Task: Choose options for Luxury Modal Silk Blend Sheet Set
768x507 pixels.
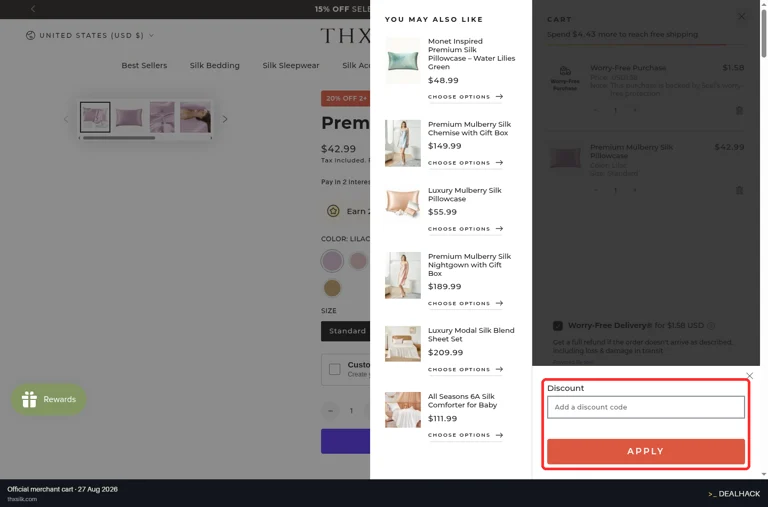Action: pos(465,369)
